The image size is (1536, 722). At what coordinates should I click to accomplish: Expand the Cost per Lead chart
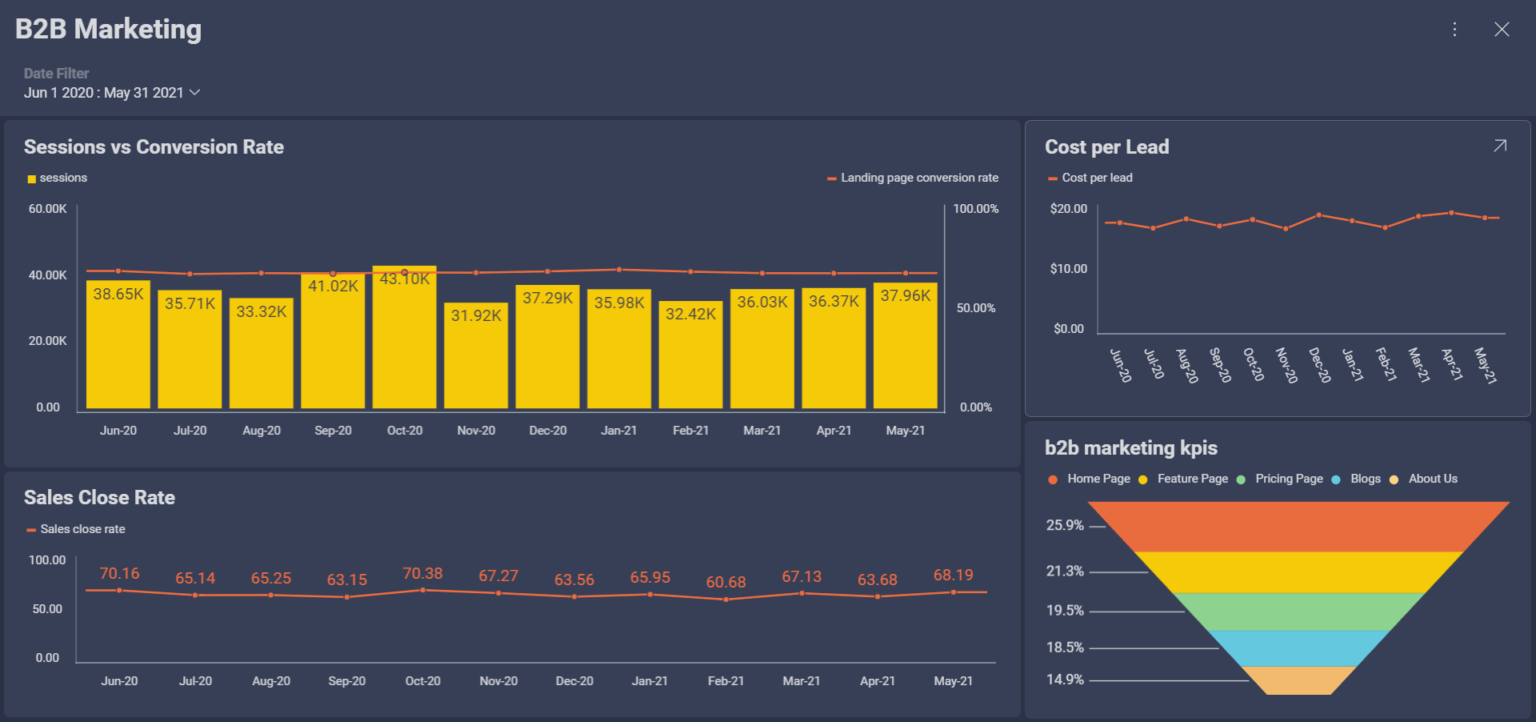tap(1499, 145)
